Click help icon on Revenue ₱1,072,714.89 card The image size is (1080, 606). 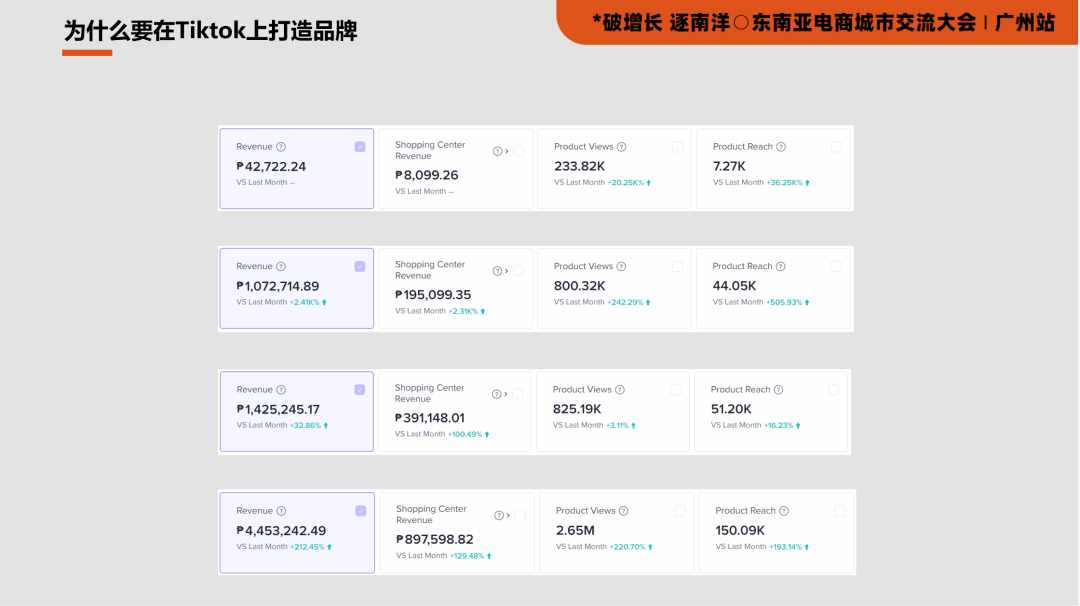click(x=281, y=267)
